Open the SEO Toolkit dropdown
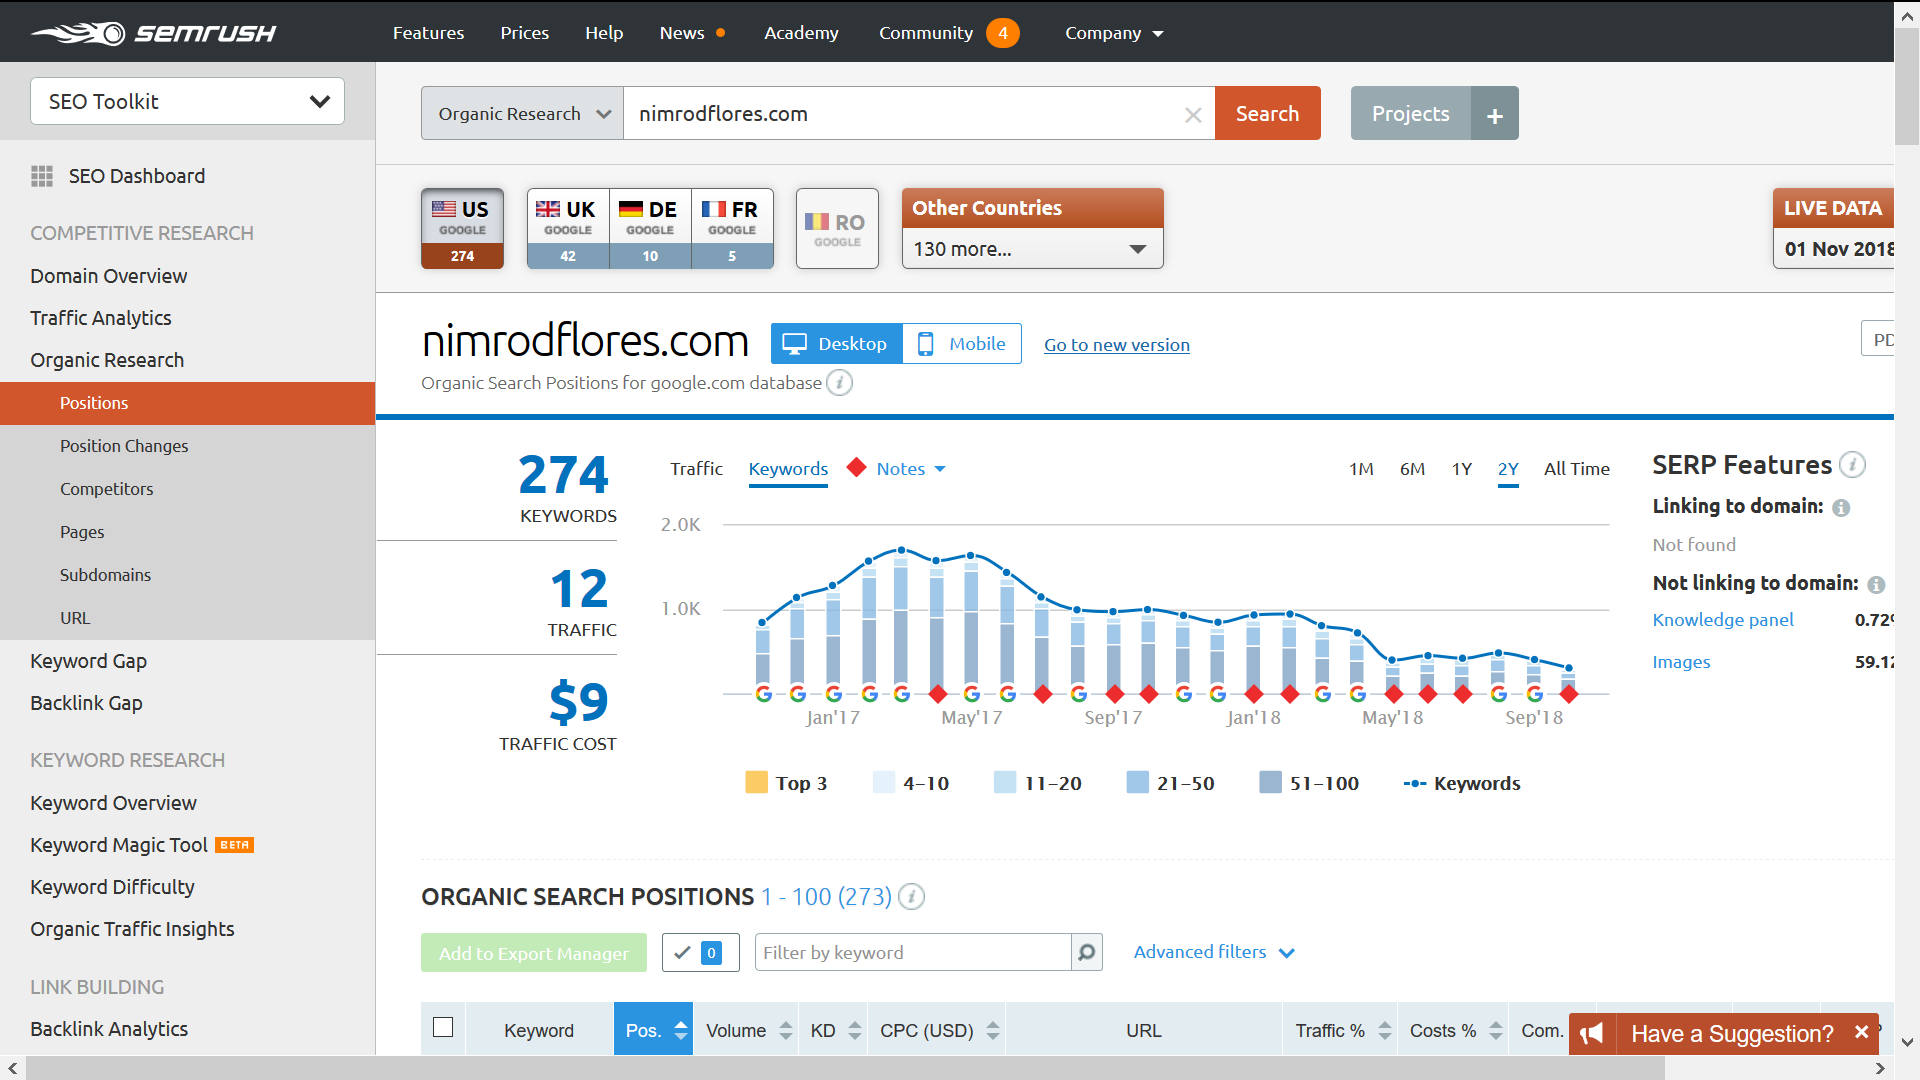This screenshot has width=1920, height=1080. pyautogui.click(x=188, y=101)
